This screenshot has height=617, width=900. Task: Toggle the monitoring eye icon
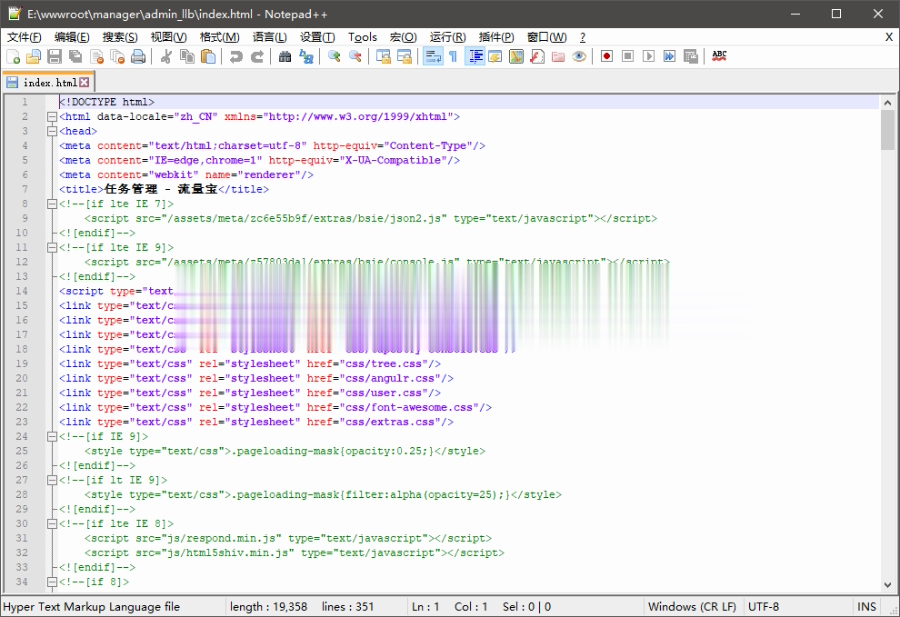pos(579,56)
